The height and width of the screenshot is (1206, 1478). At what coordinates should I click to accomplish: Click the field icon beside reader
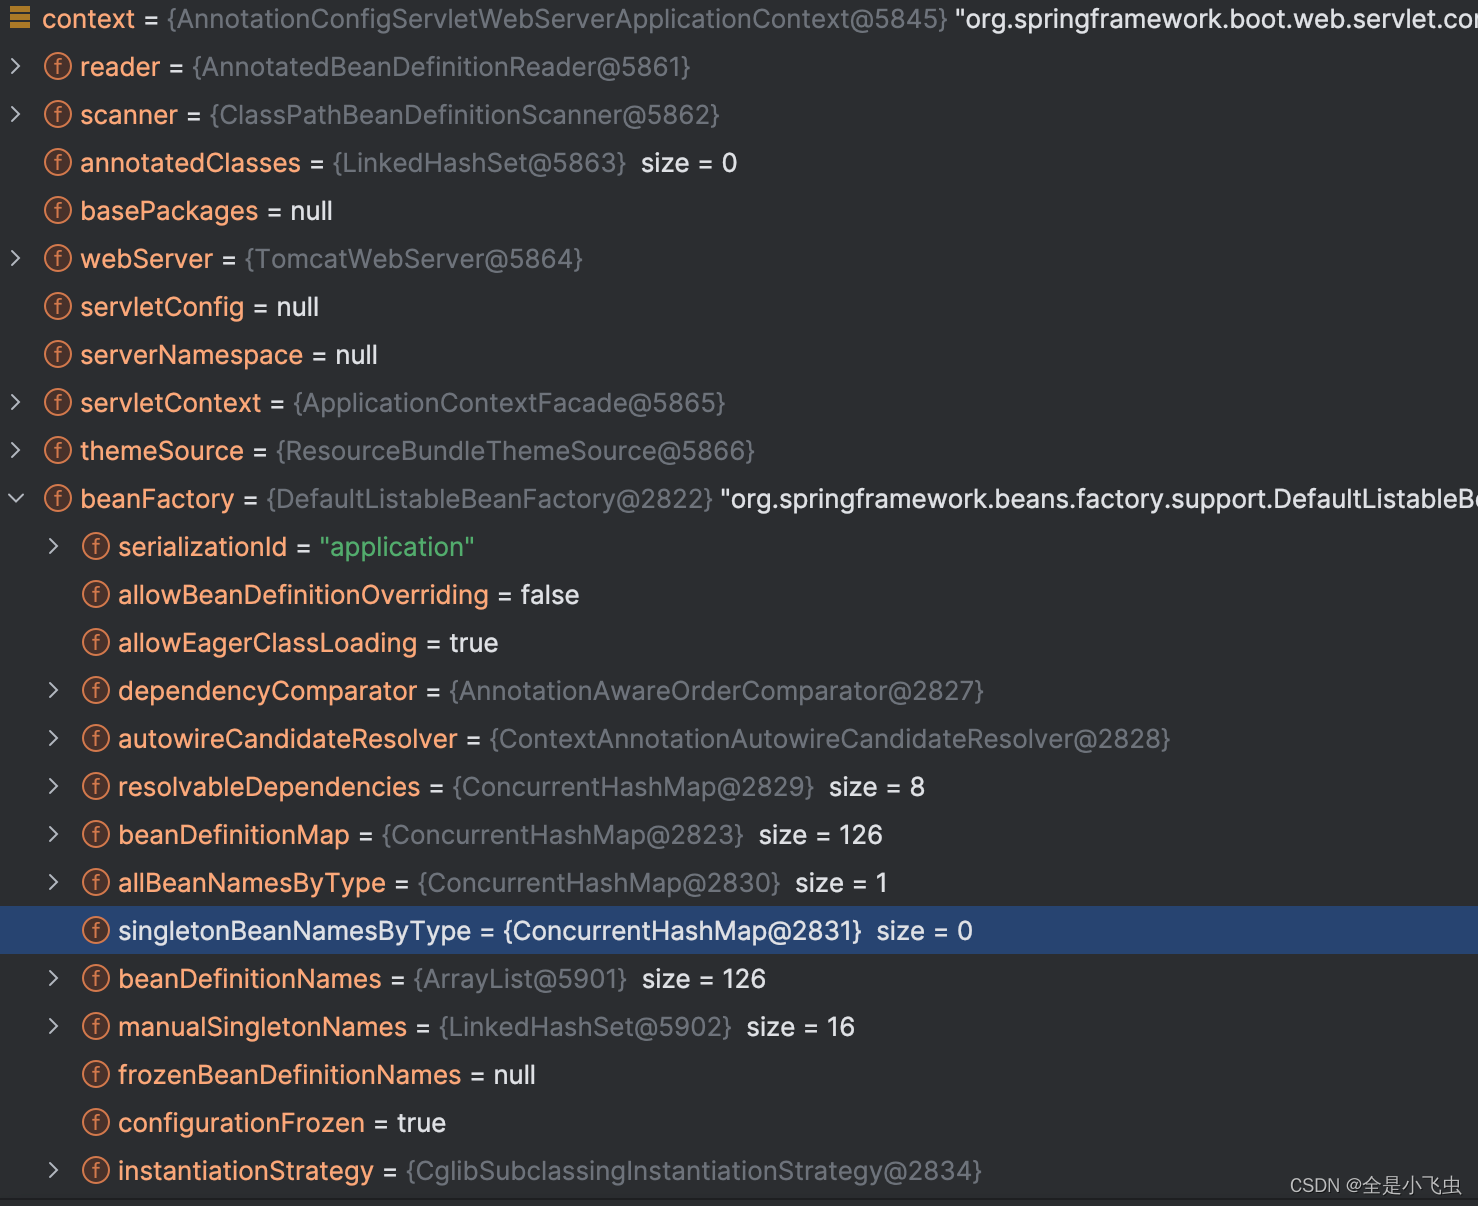(x=58, y=66)
